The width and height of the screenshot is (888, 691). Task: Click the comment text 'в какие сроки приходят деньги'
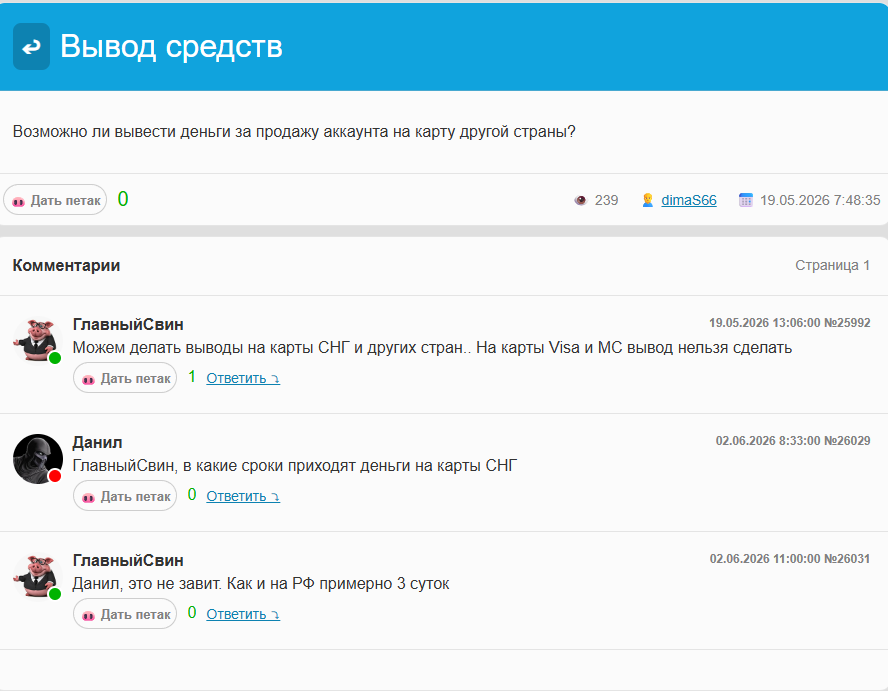coord(294,466)
